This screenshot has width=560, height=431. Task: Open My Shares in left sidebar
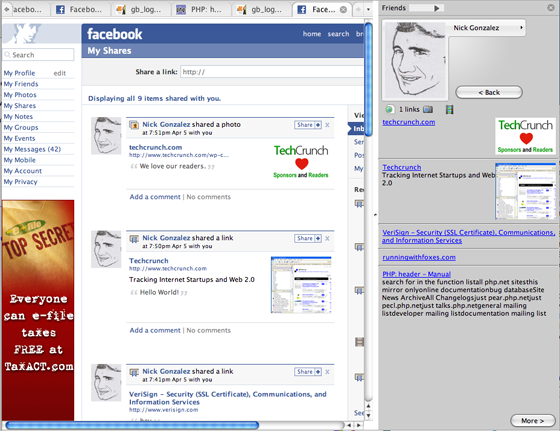point(20,106)
